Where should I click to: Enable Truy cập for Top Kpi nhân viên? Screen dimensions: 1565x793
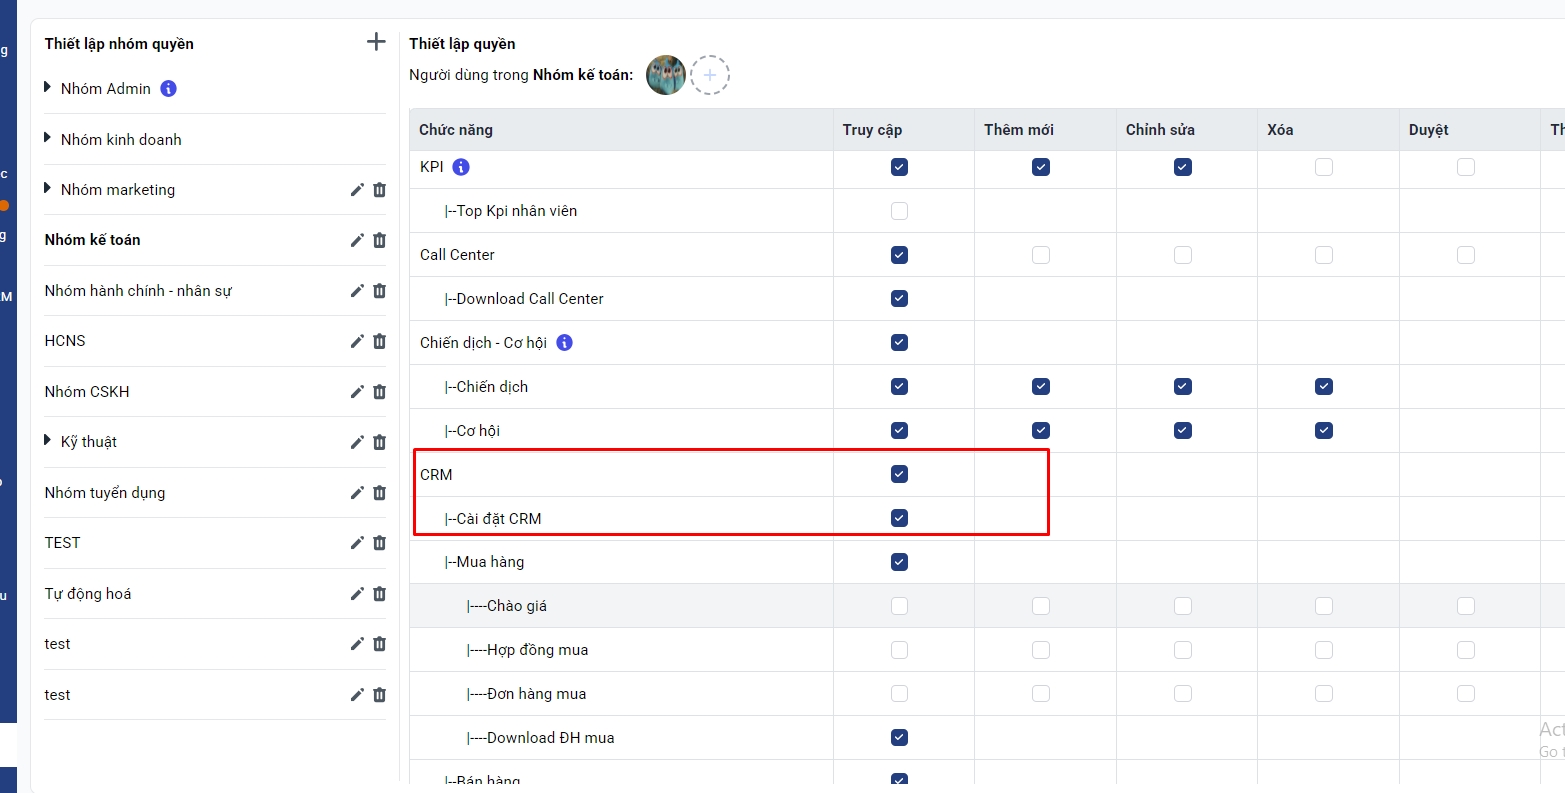(899, 211)
